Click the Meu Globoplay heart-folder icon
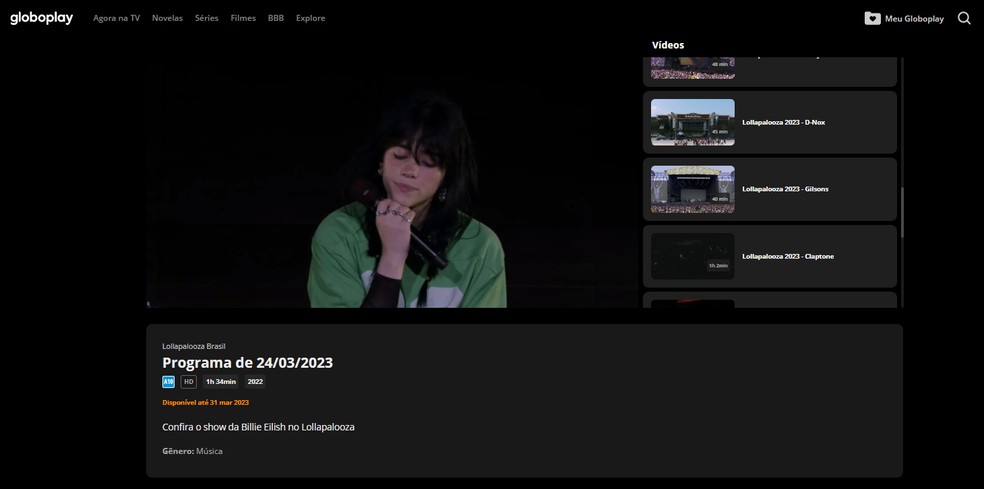 872,18
